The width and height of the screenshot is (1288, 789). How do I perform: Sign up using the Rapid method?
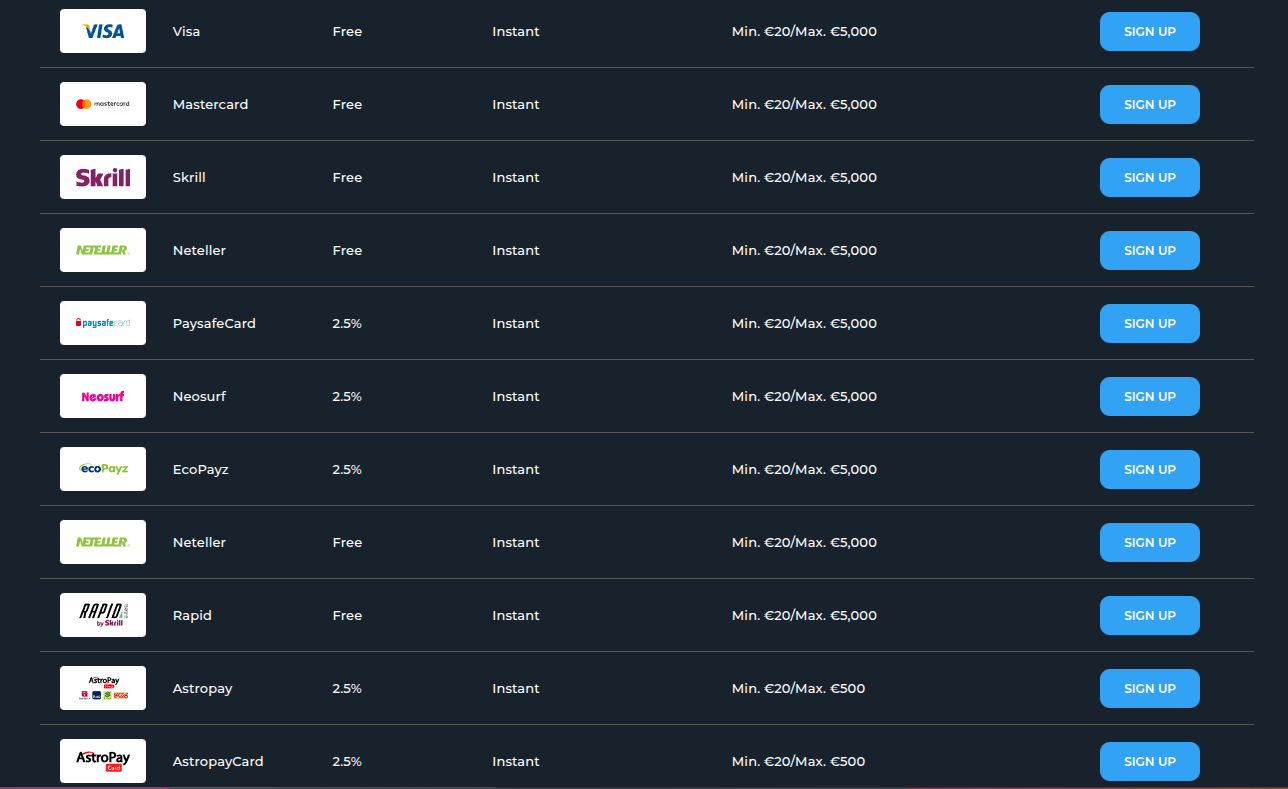1149,615
